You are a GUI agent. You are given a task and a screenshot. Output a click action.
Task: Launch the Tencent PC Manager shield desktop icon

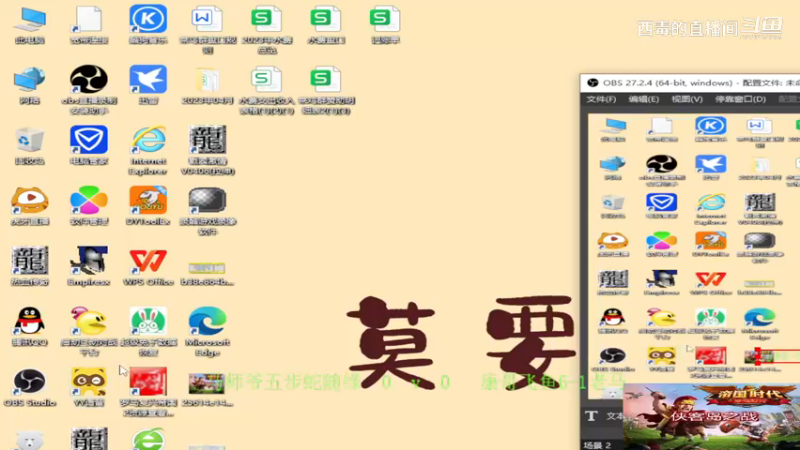[89, 145]
